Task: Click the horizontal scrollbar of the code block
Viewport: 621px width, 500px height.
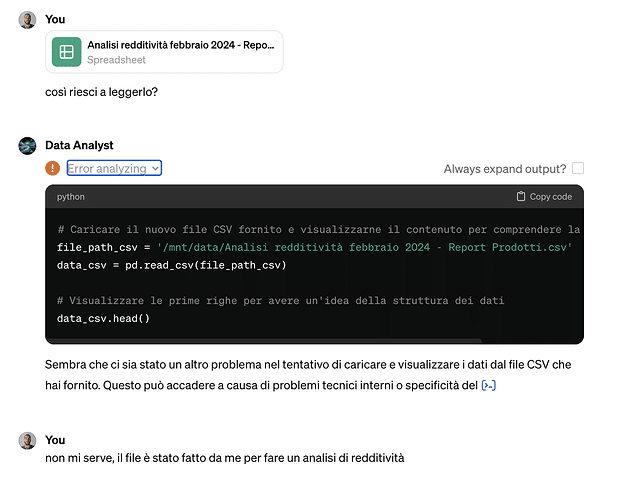Action: 264,341
